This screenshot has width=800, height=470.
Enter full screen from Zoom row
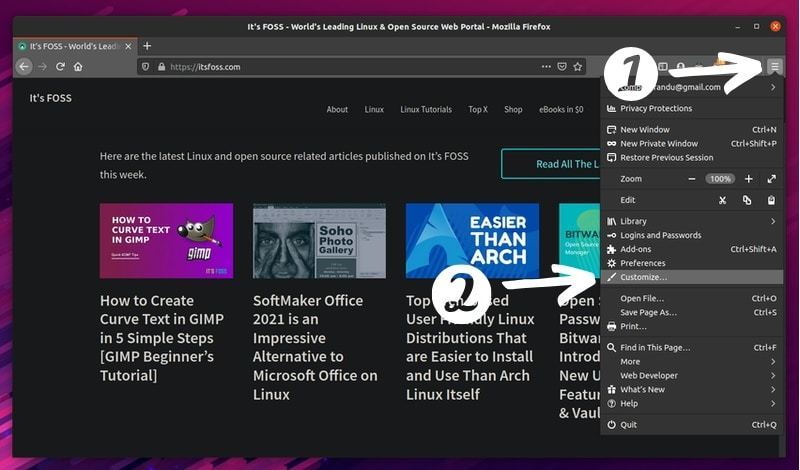(771, 179)
